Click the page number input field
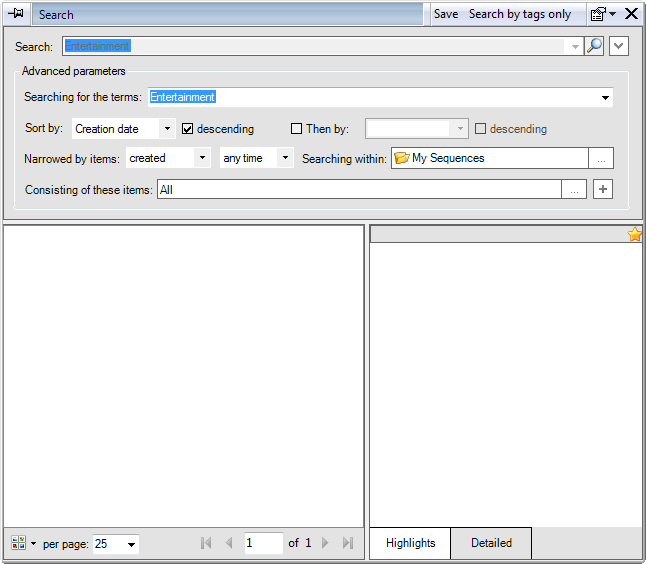This screenshot has height=564, width=646. click(x=264, y=543)
